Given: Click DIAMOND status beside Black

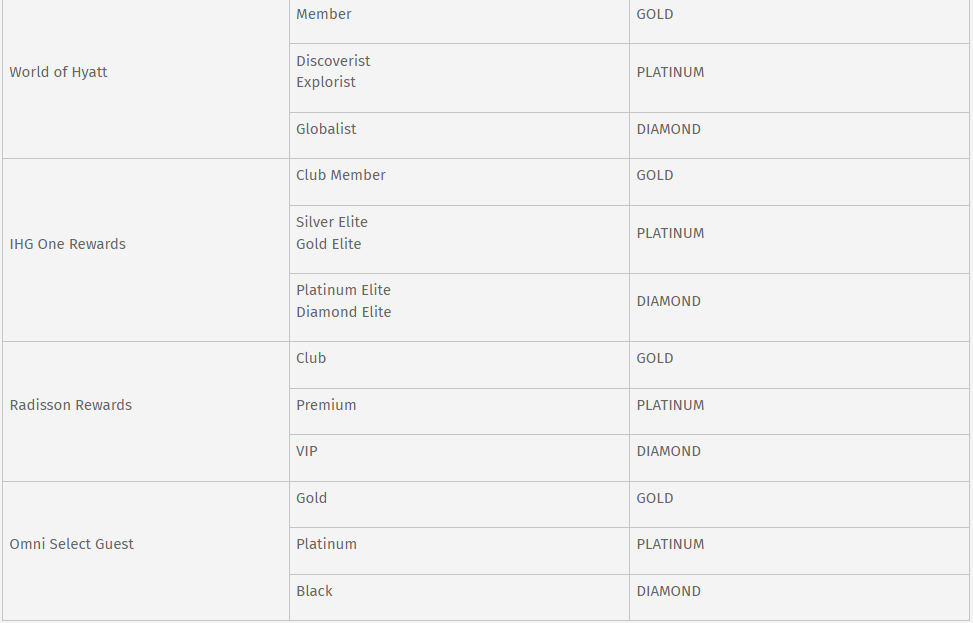Looking at the screenshot, I should [x=668, y=591].
